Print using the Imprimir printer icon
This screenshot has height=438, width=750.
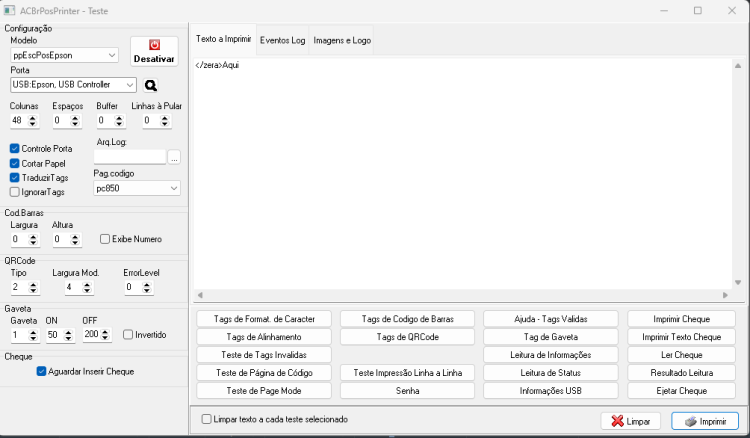coord(705,421)
